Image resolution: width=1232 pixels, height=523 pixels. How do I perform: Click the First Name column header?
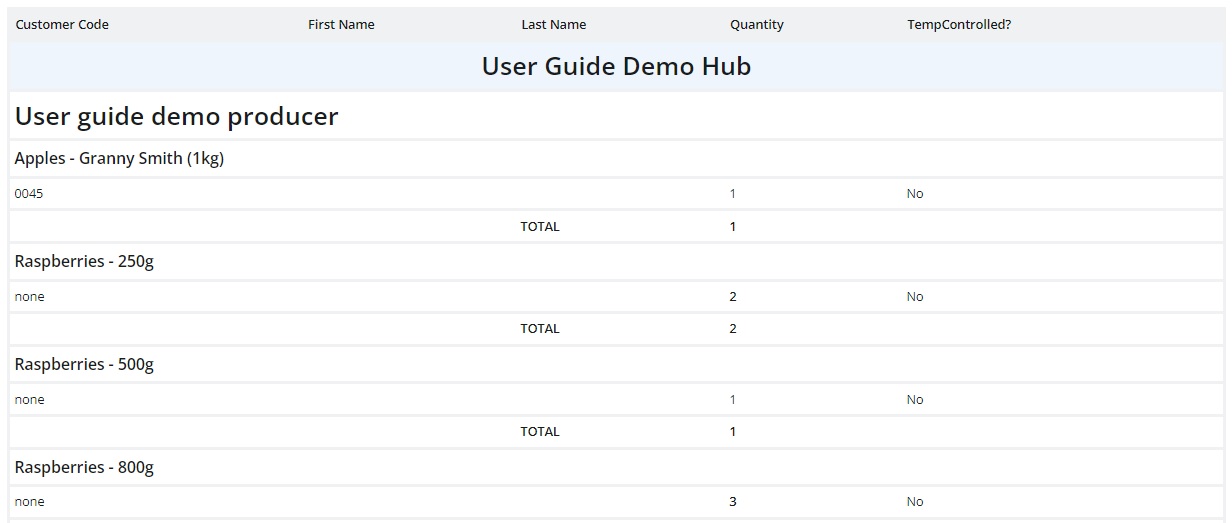tap(341, 25)
